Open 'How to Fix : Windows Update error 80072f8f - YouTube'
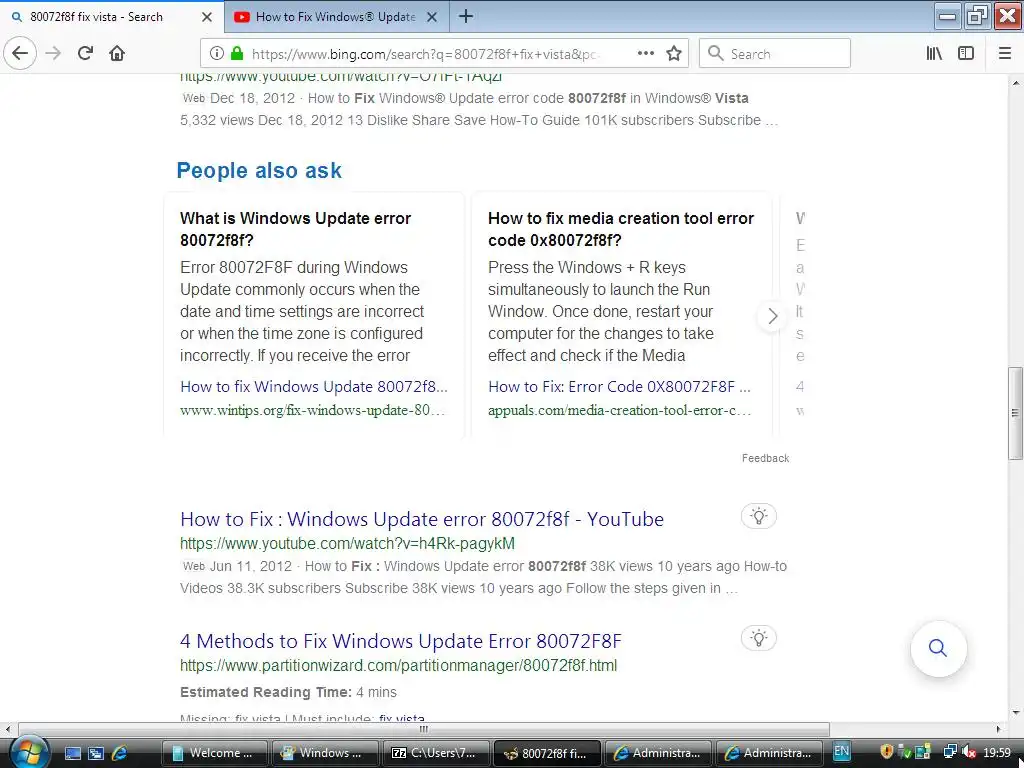The height and width of the screenshot is (768, 1024). [x=421, y=519]
